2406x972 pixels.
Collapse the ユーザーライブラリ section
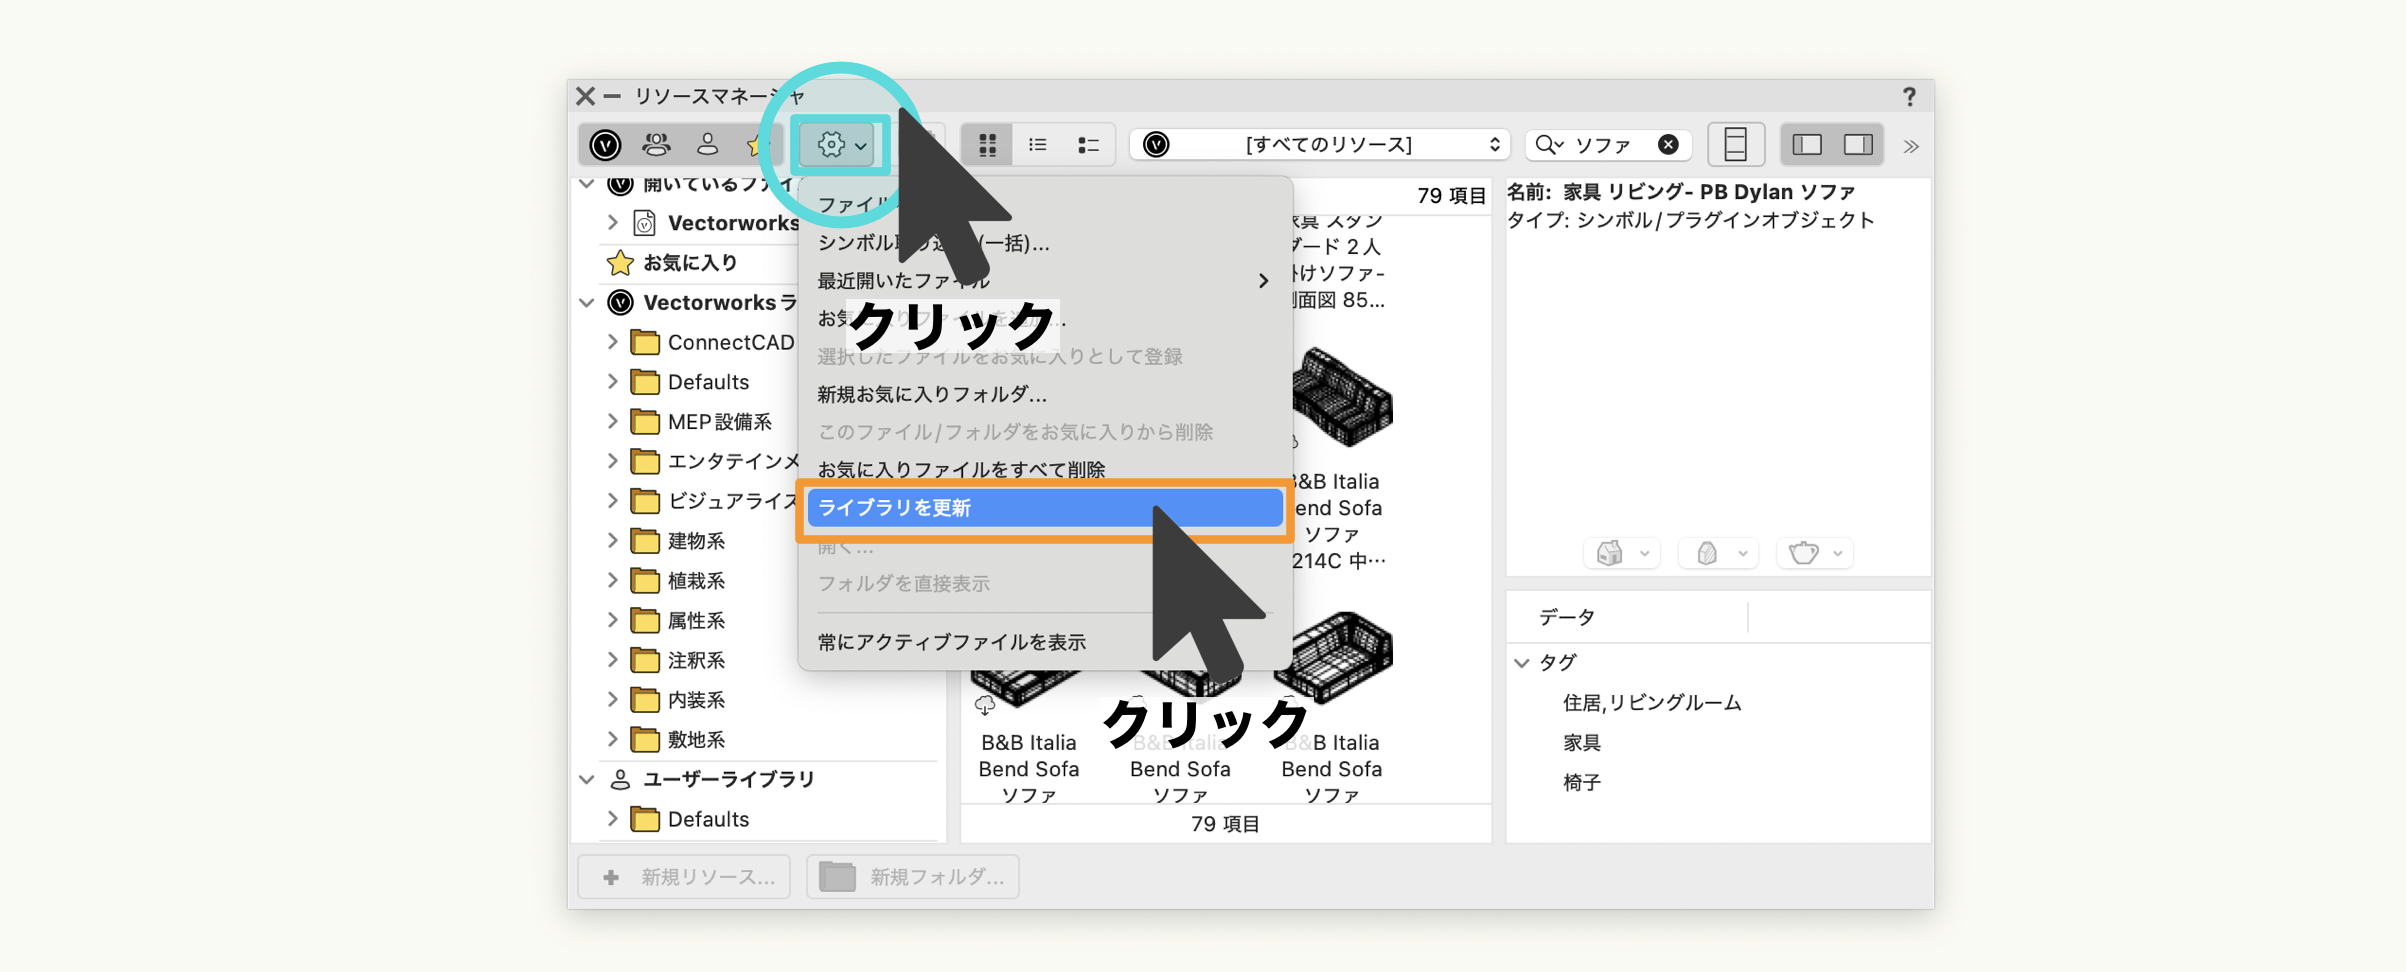pos(587,779)
